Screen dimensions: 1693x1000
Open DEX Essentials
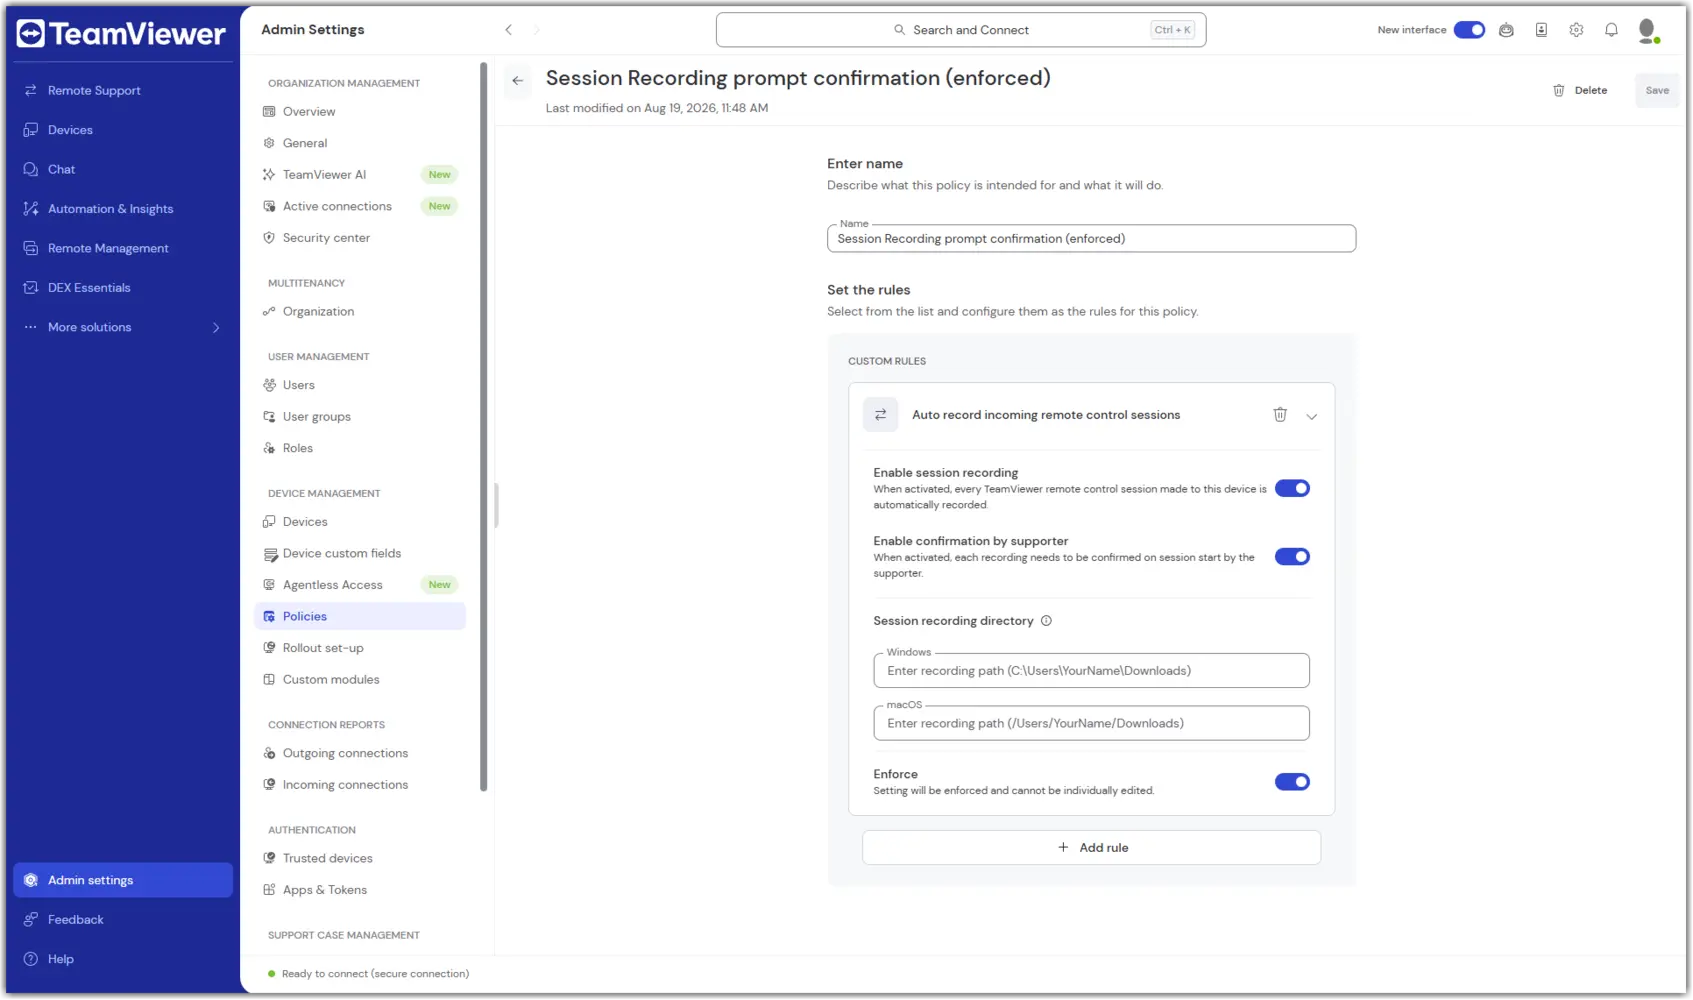pos(123,288)
